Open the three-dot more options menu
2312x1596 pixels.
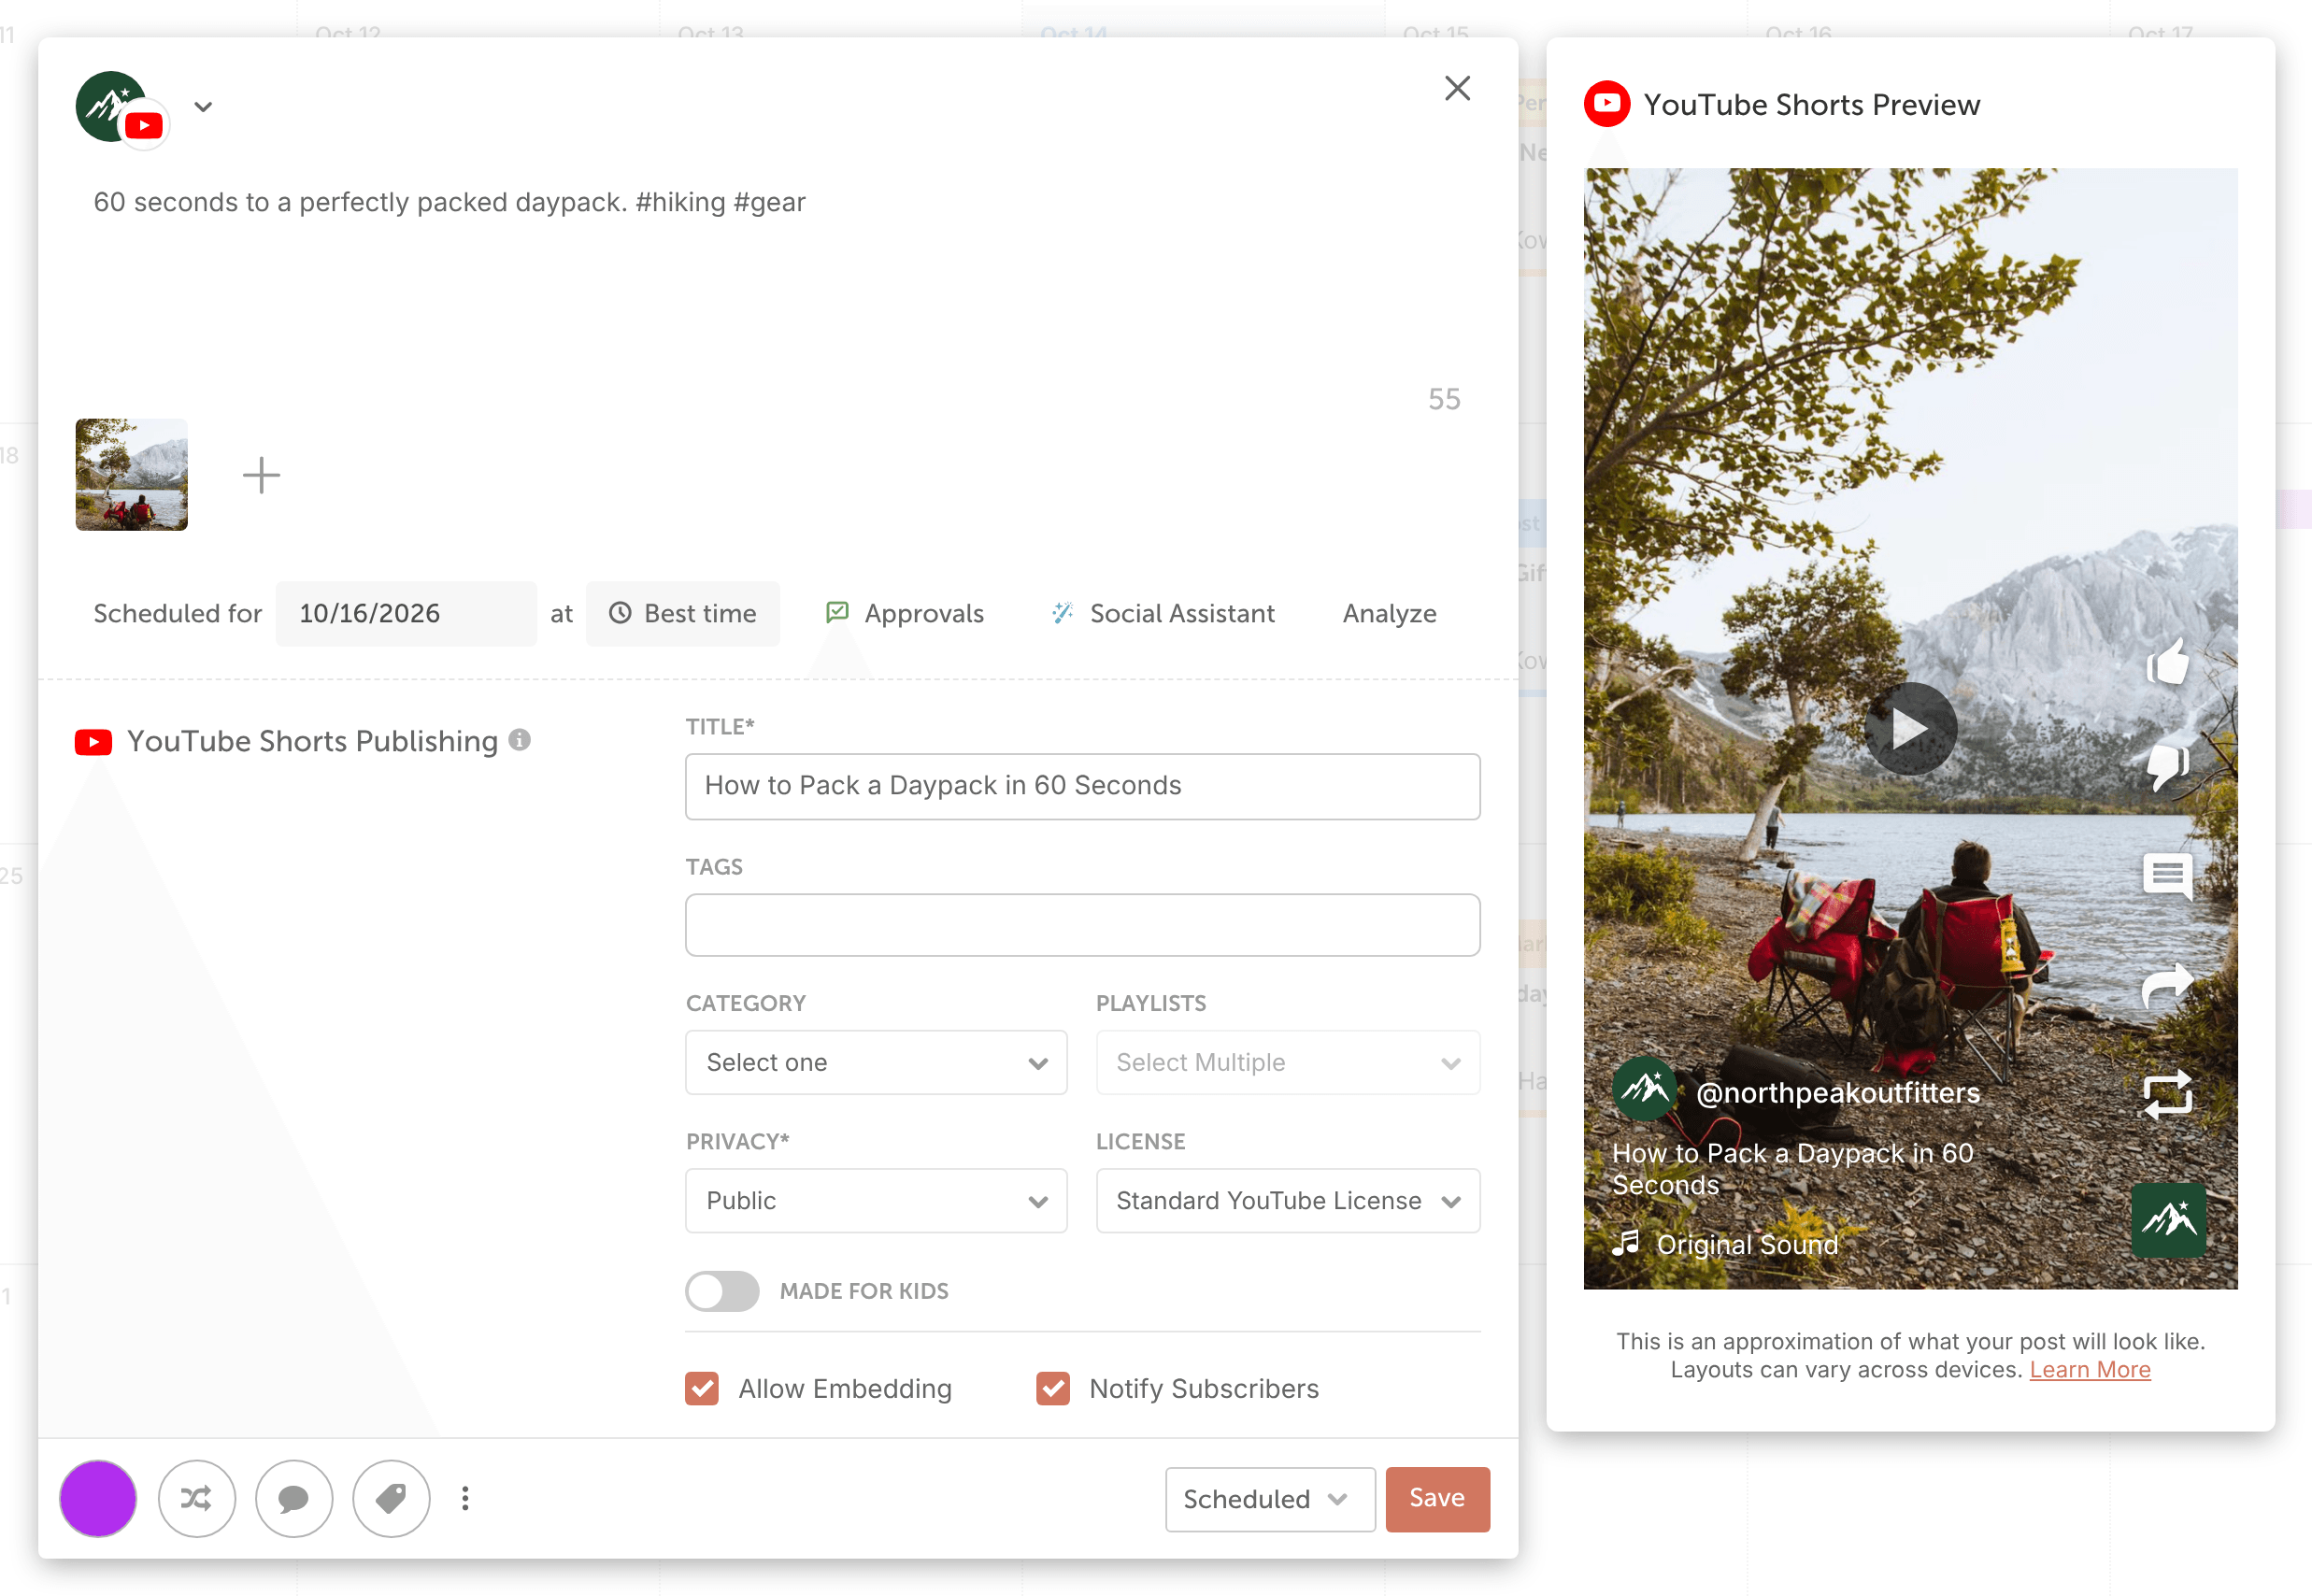465,1497
